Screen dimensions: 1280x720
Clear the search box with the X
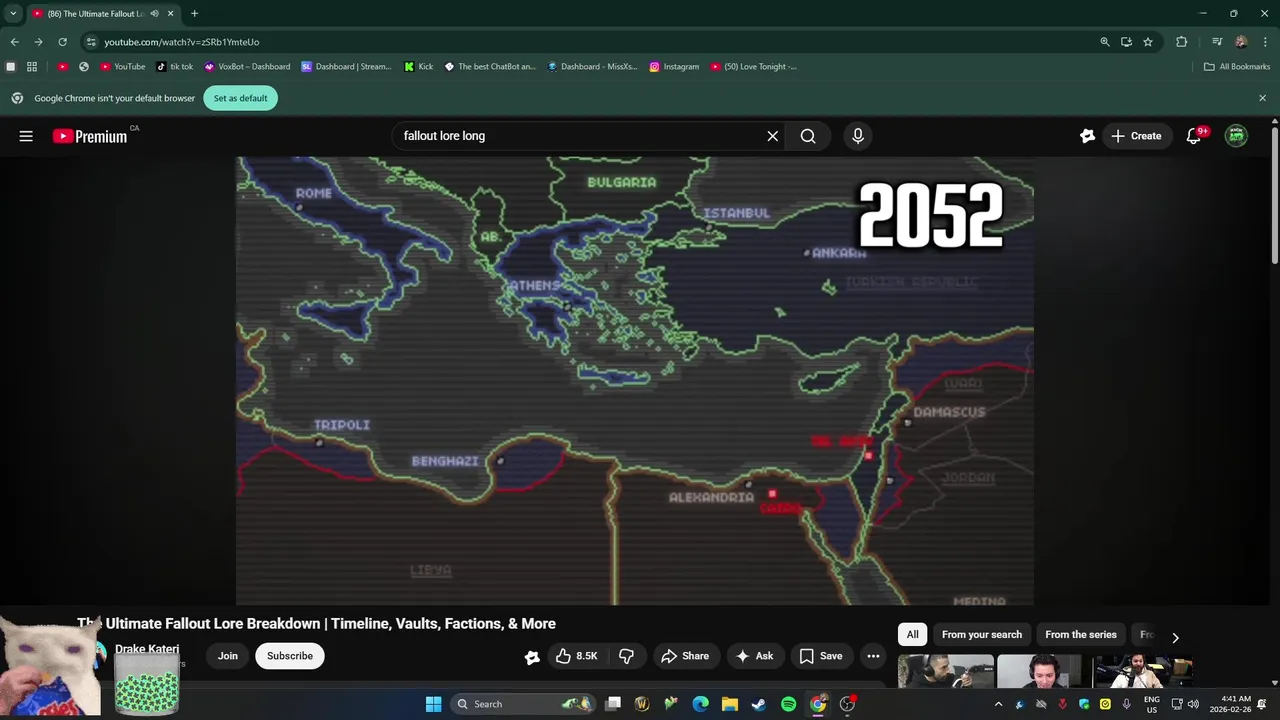point(772,136)
